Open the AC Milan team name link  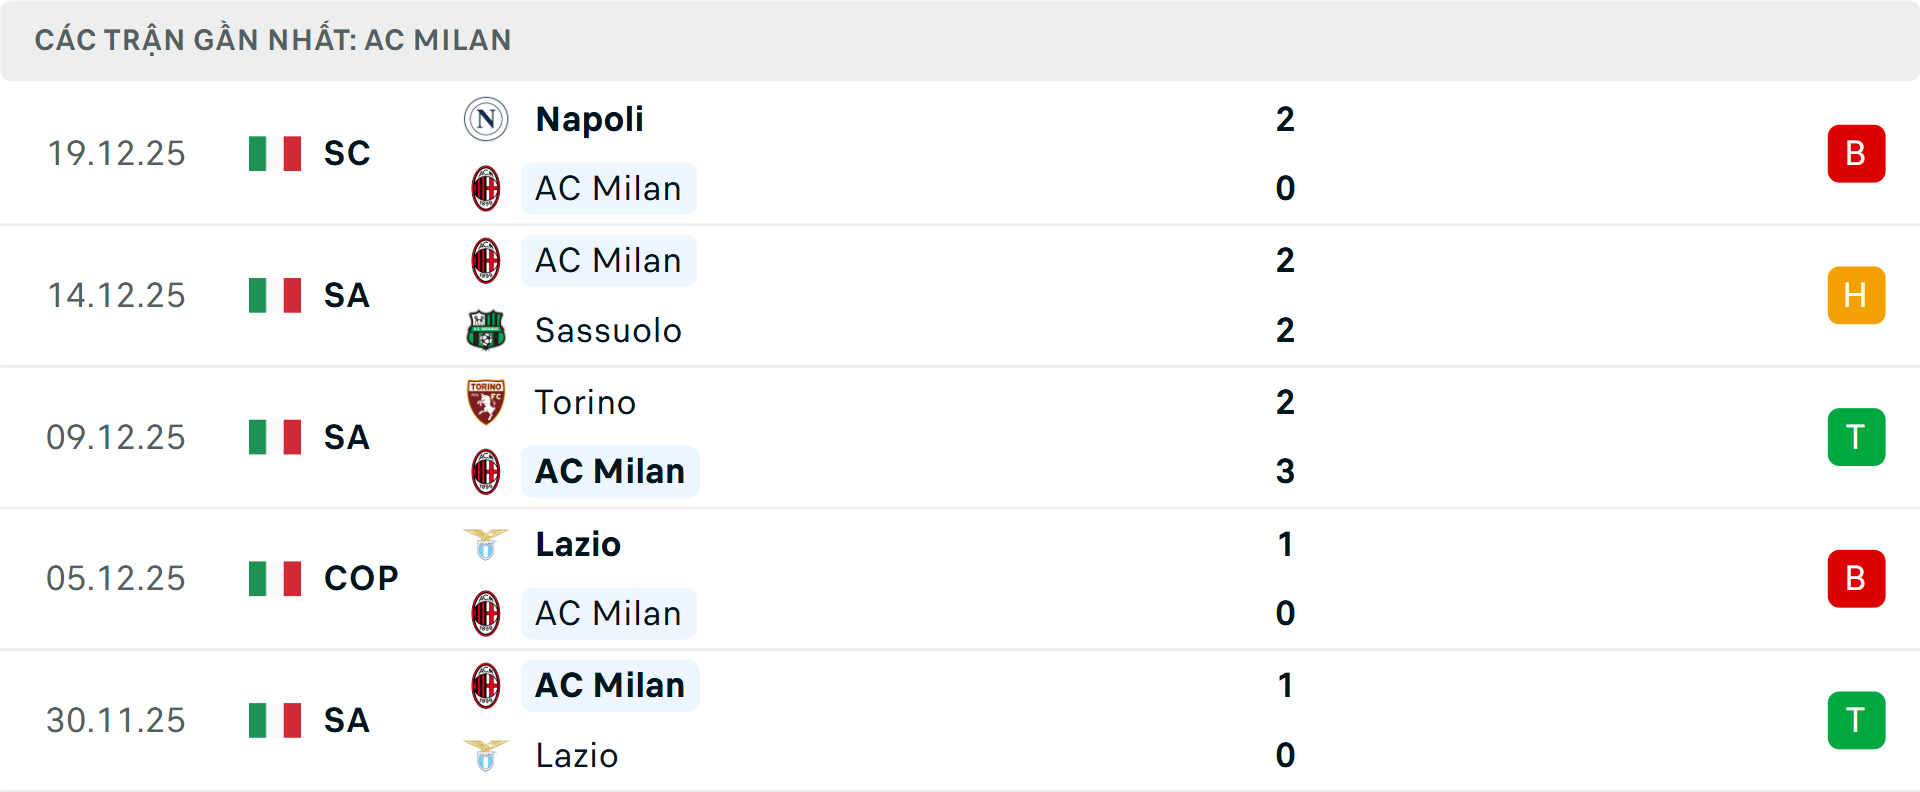pos(609,188)
